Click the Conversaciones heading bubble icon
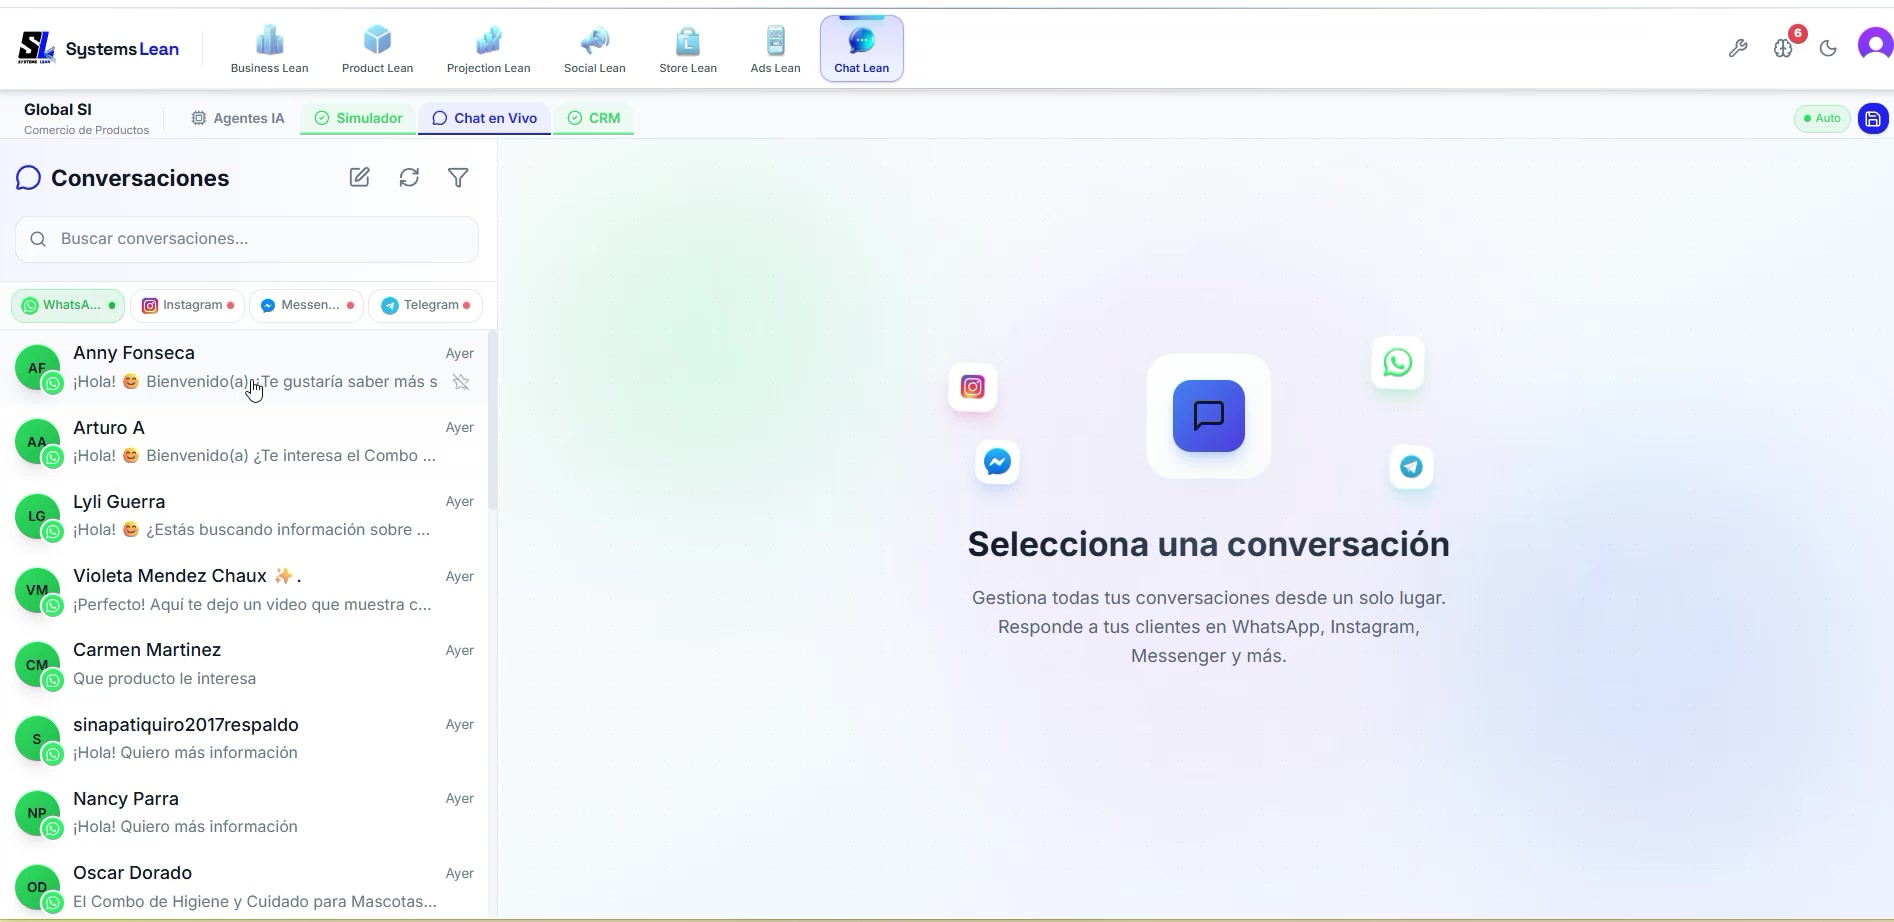 coord(28,178)
